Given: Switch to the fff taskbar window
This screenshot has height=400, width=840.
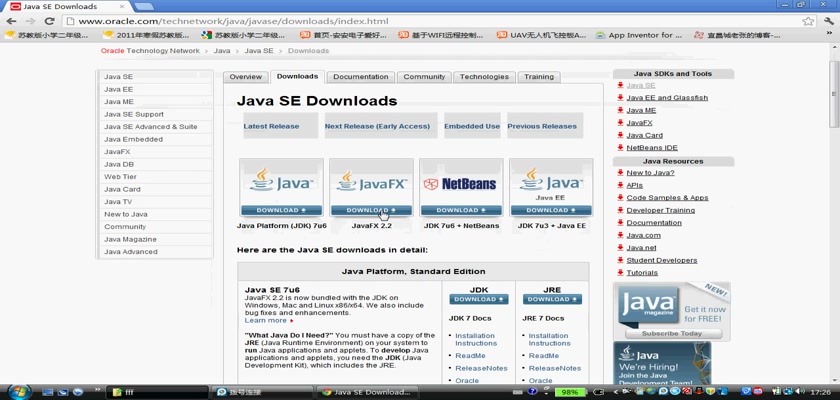Looking at the screenshot, I should click(157, 392).
